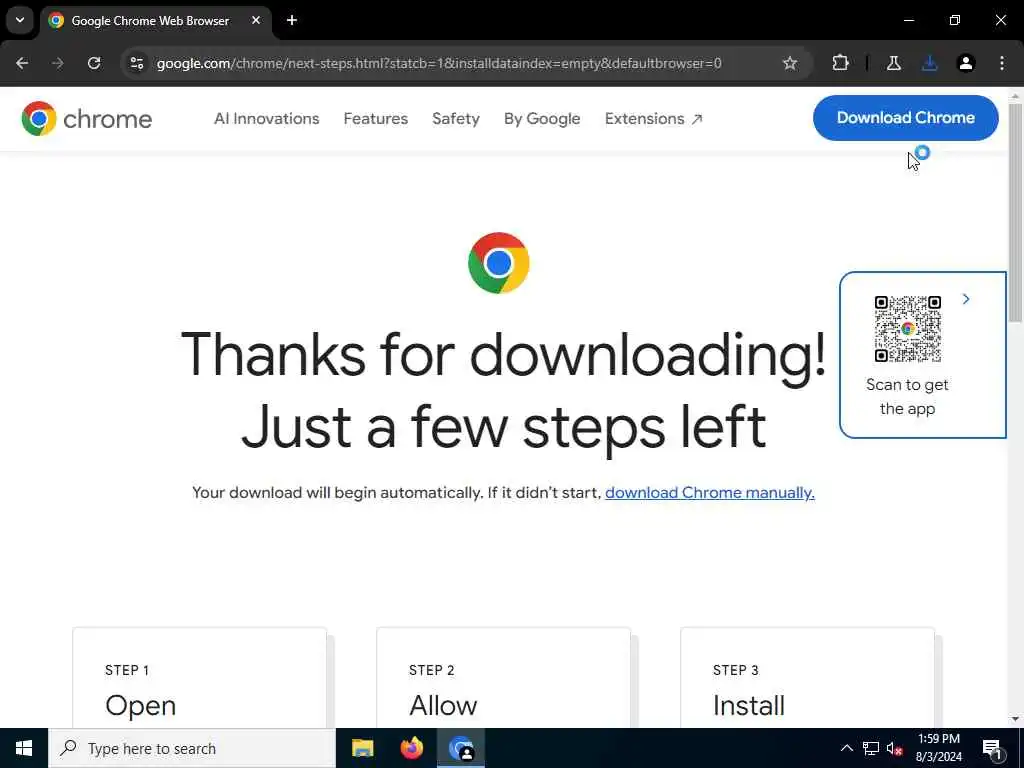Open tab search dropdown arrow

pyautogui.click(x=20, y=20)
